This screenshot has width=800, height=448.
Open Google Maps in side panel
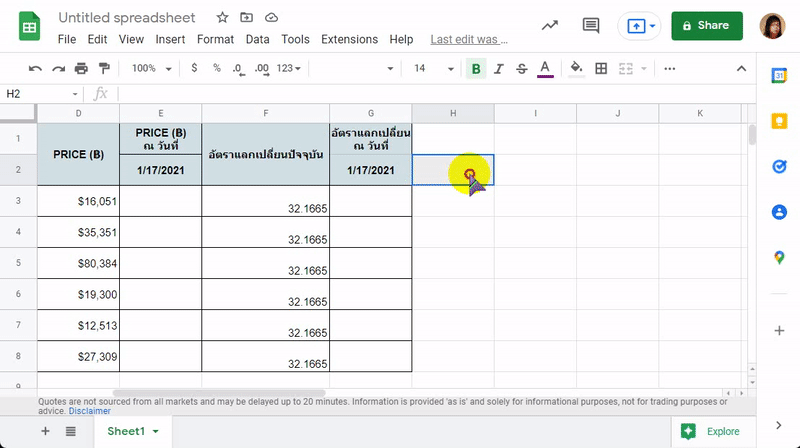tap(779, 258)
